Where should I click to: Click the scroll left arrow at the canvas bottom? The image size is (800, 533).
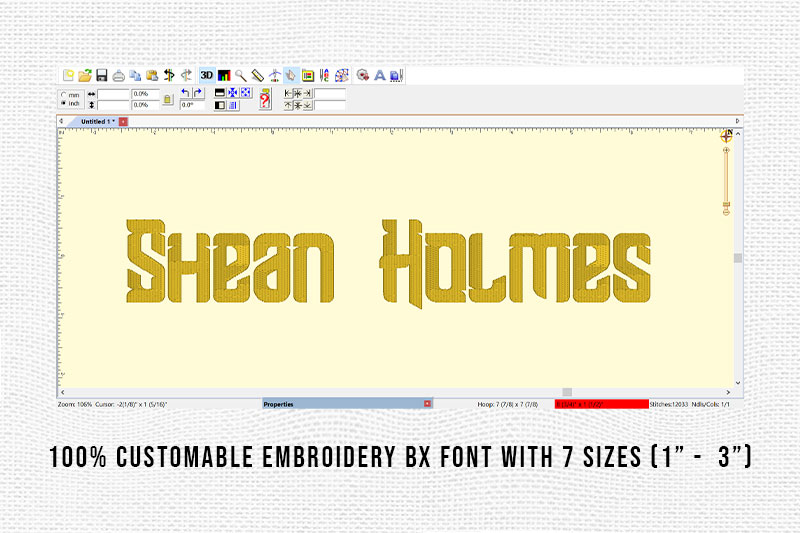point(63,392)
